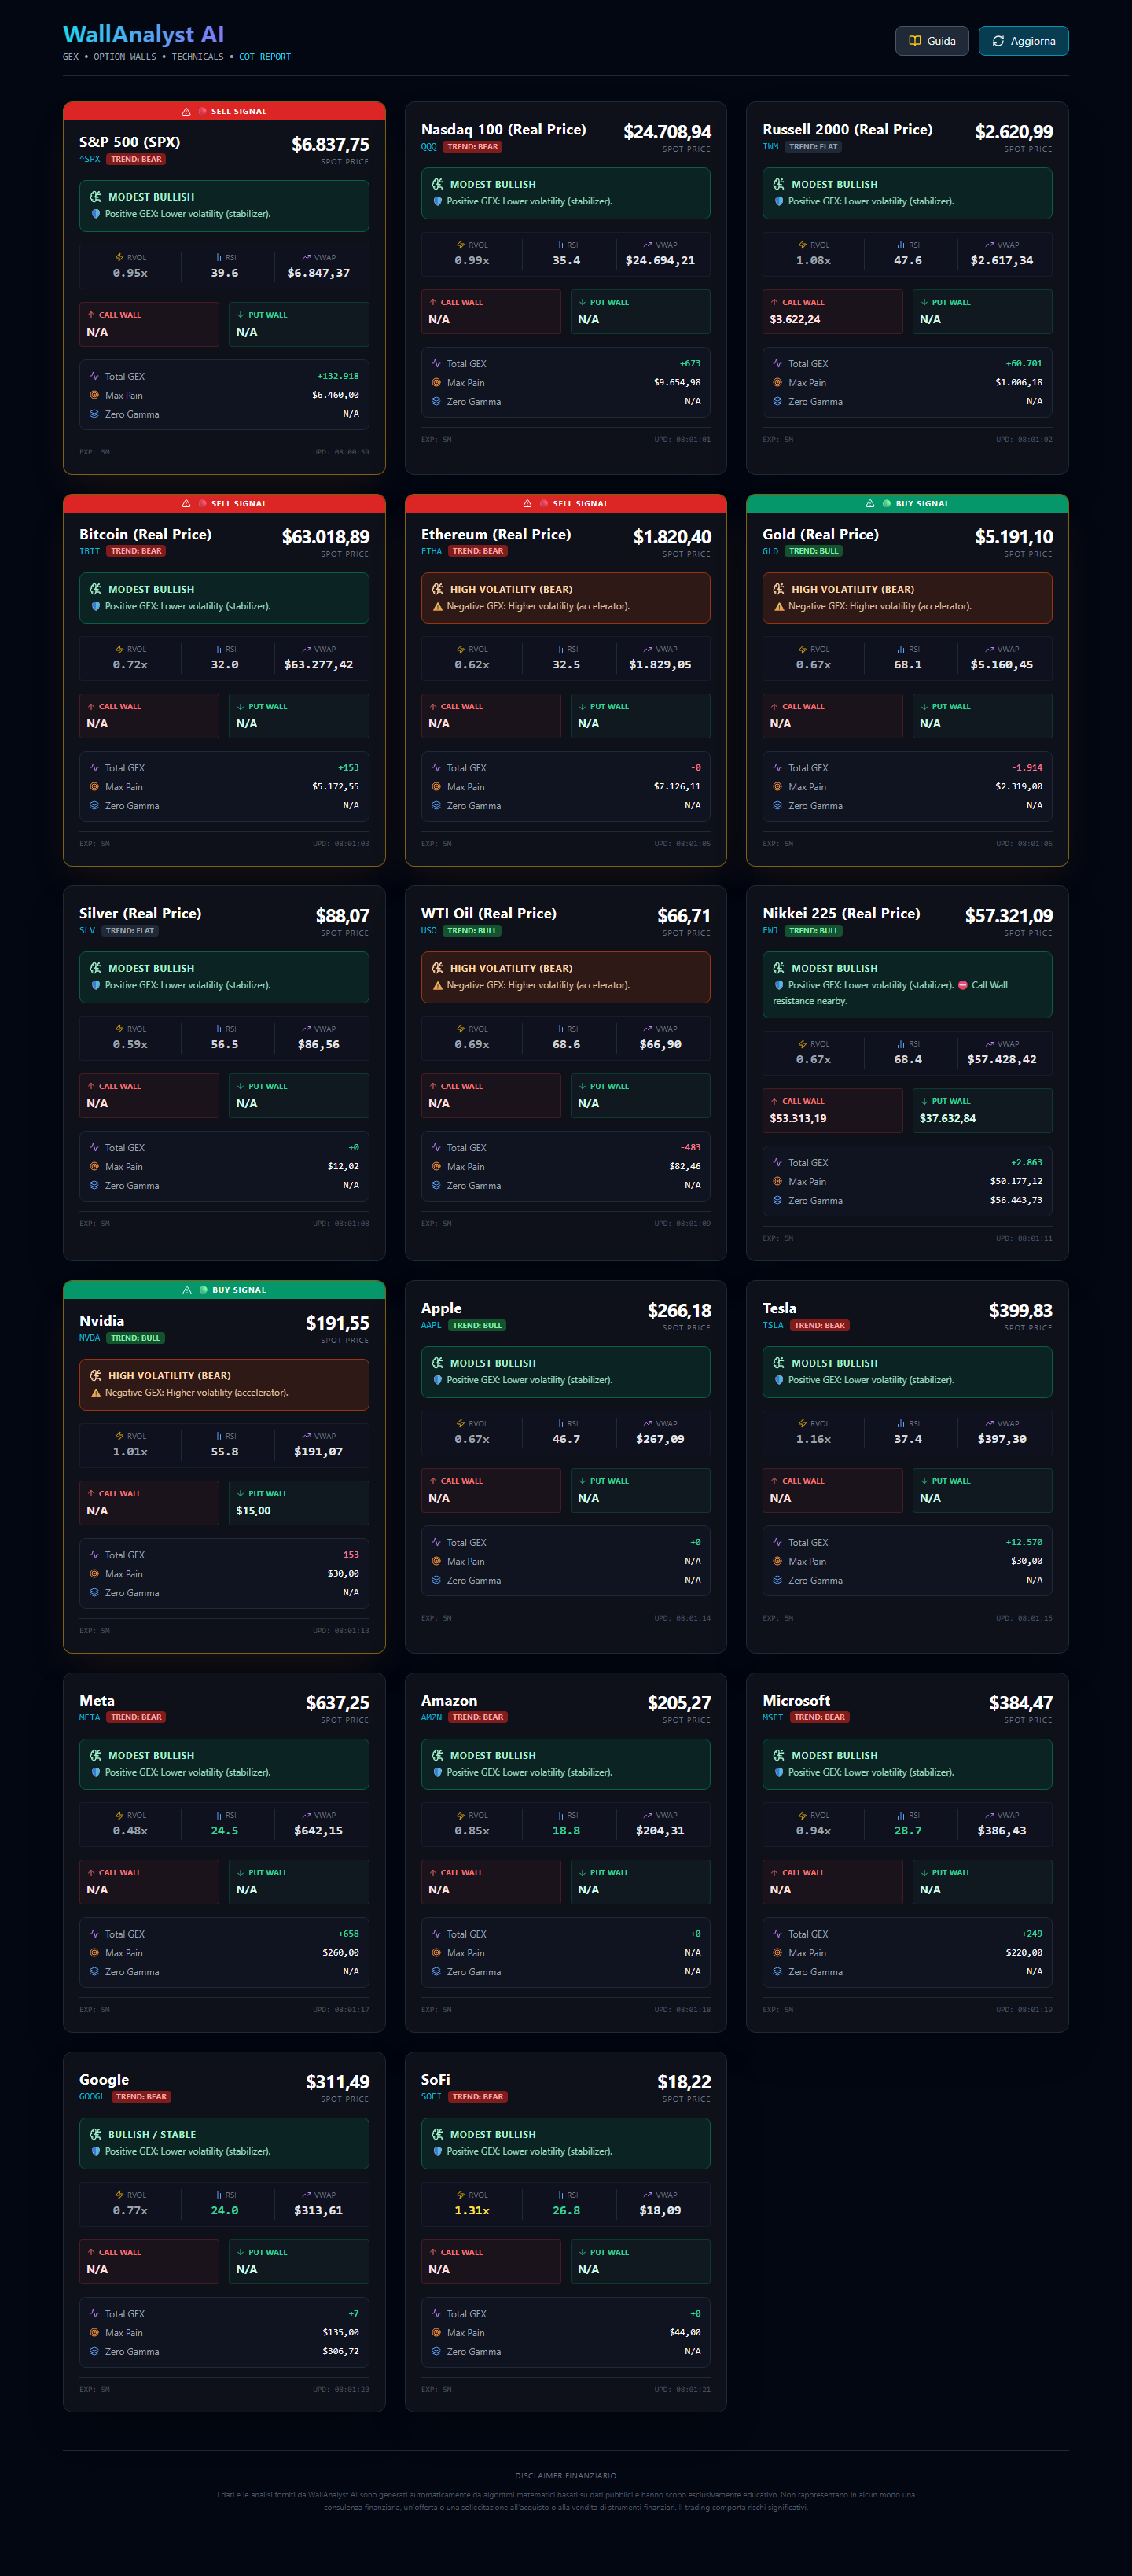Click the Total GEX pulse icon in Apple card
Screen dimensions: 1132x2576
436,1542
